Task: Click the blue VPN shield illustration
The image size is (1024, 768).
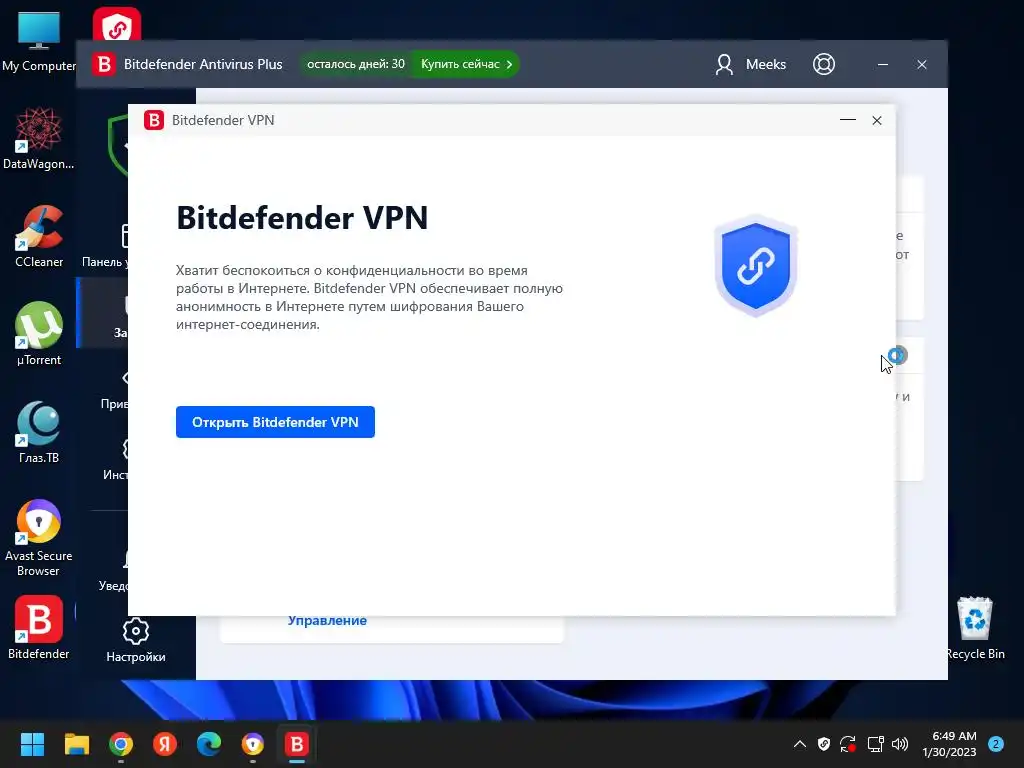Action: (756, 265)
